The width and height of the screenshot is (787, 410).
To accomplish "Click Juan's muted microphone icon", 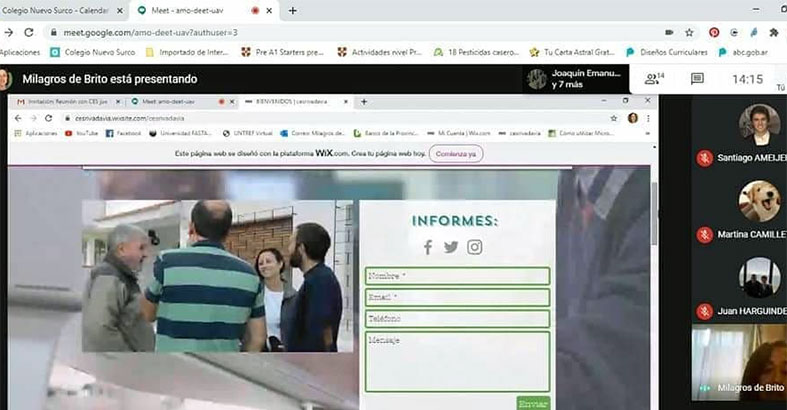I will coord(704,312).
